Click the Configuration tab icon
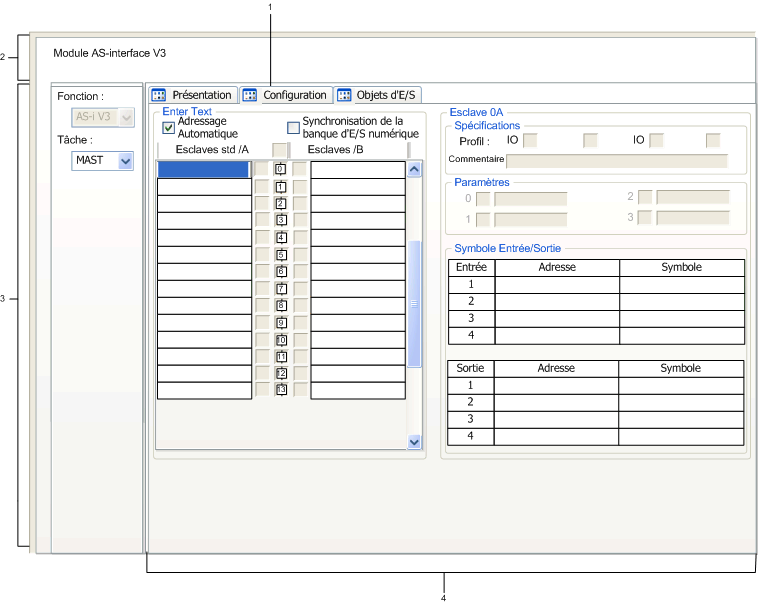This screenshot has height=605, width=759. [250, 95]
